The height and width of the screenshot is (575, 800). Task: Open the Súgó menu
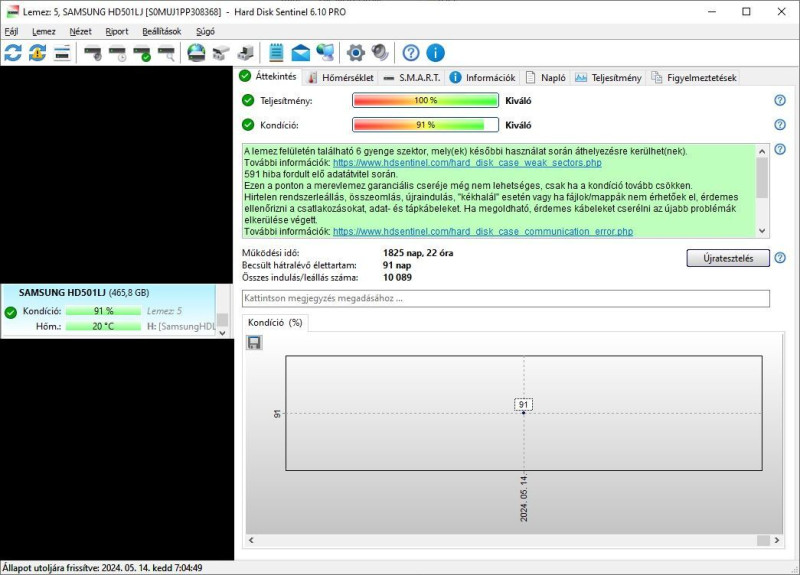tap(206, 32)
